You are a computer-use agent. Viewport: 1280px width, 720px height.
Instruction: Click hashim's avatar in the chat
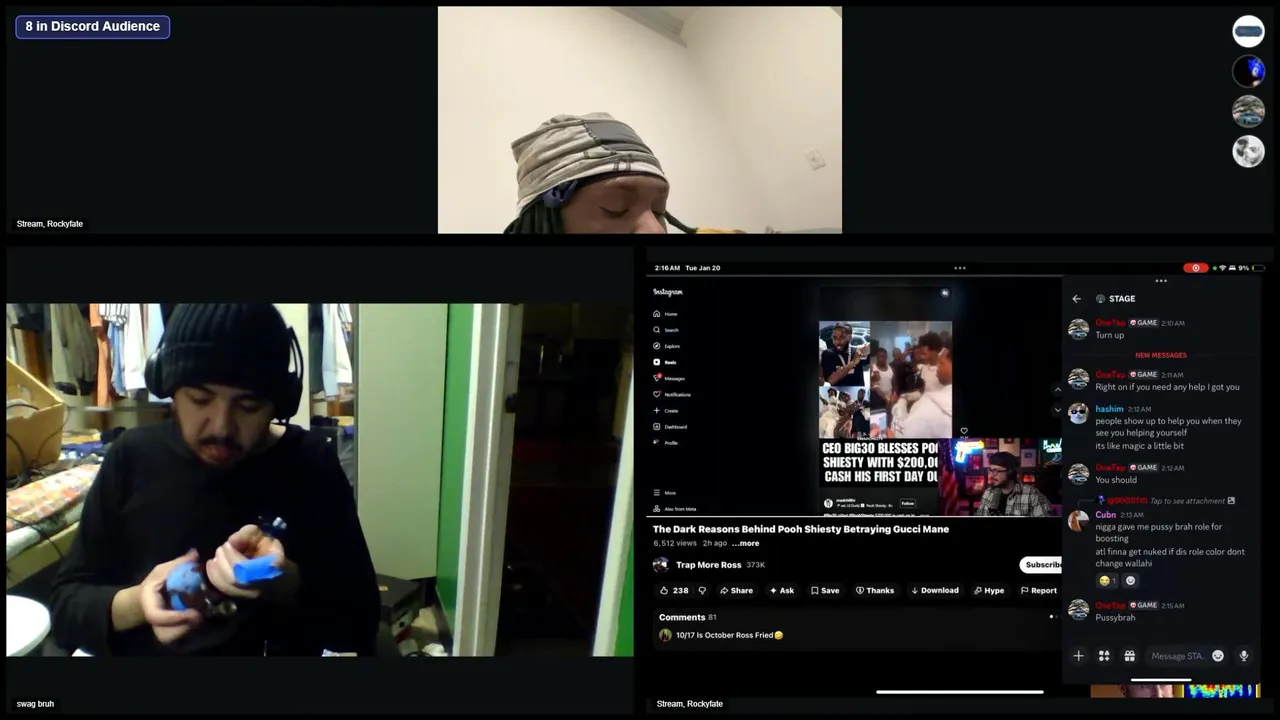pyautogui.click(x=1078, y=414)
